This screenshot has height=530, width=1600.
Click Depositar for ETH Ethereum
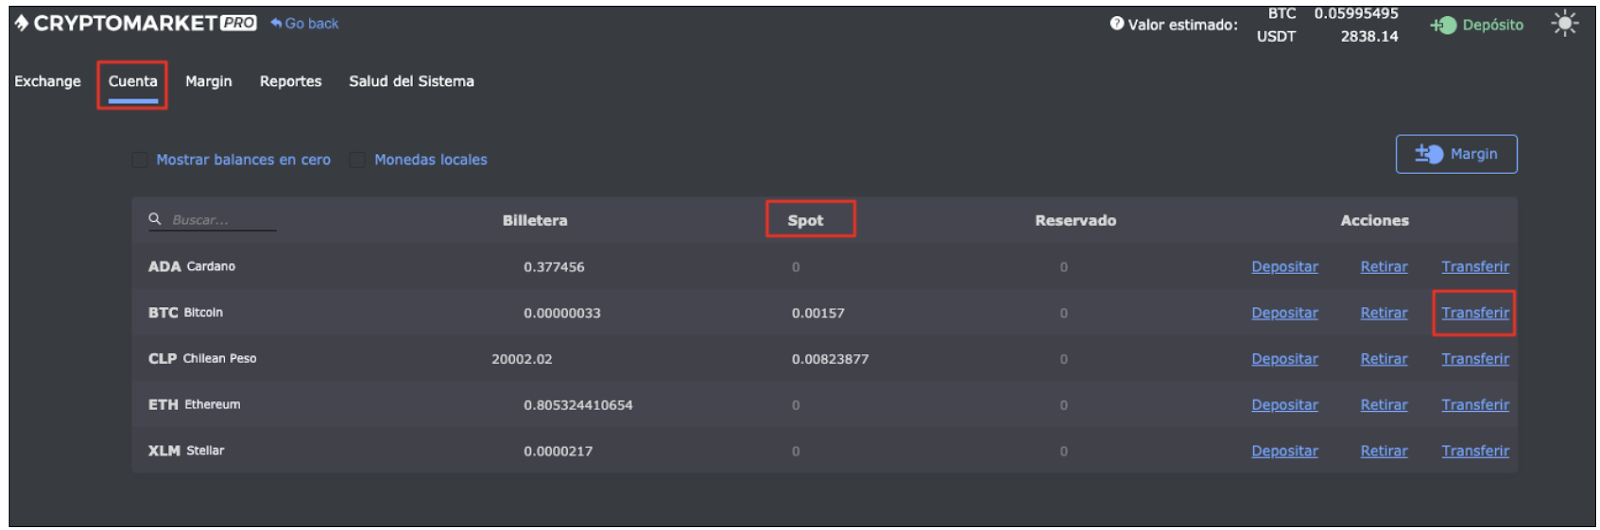click(1285, 405)
